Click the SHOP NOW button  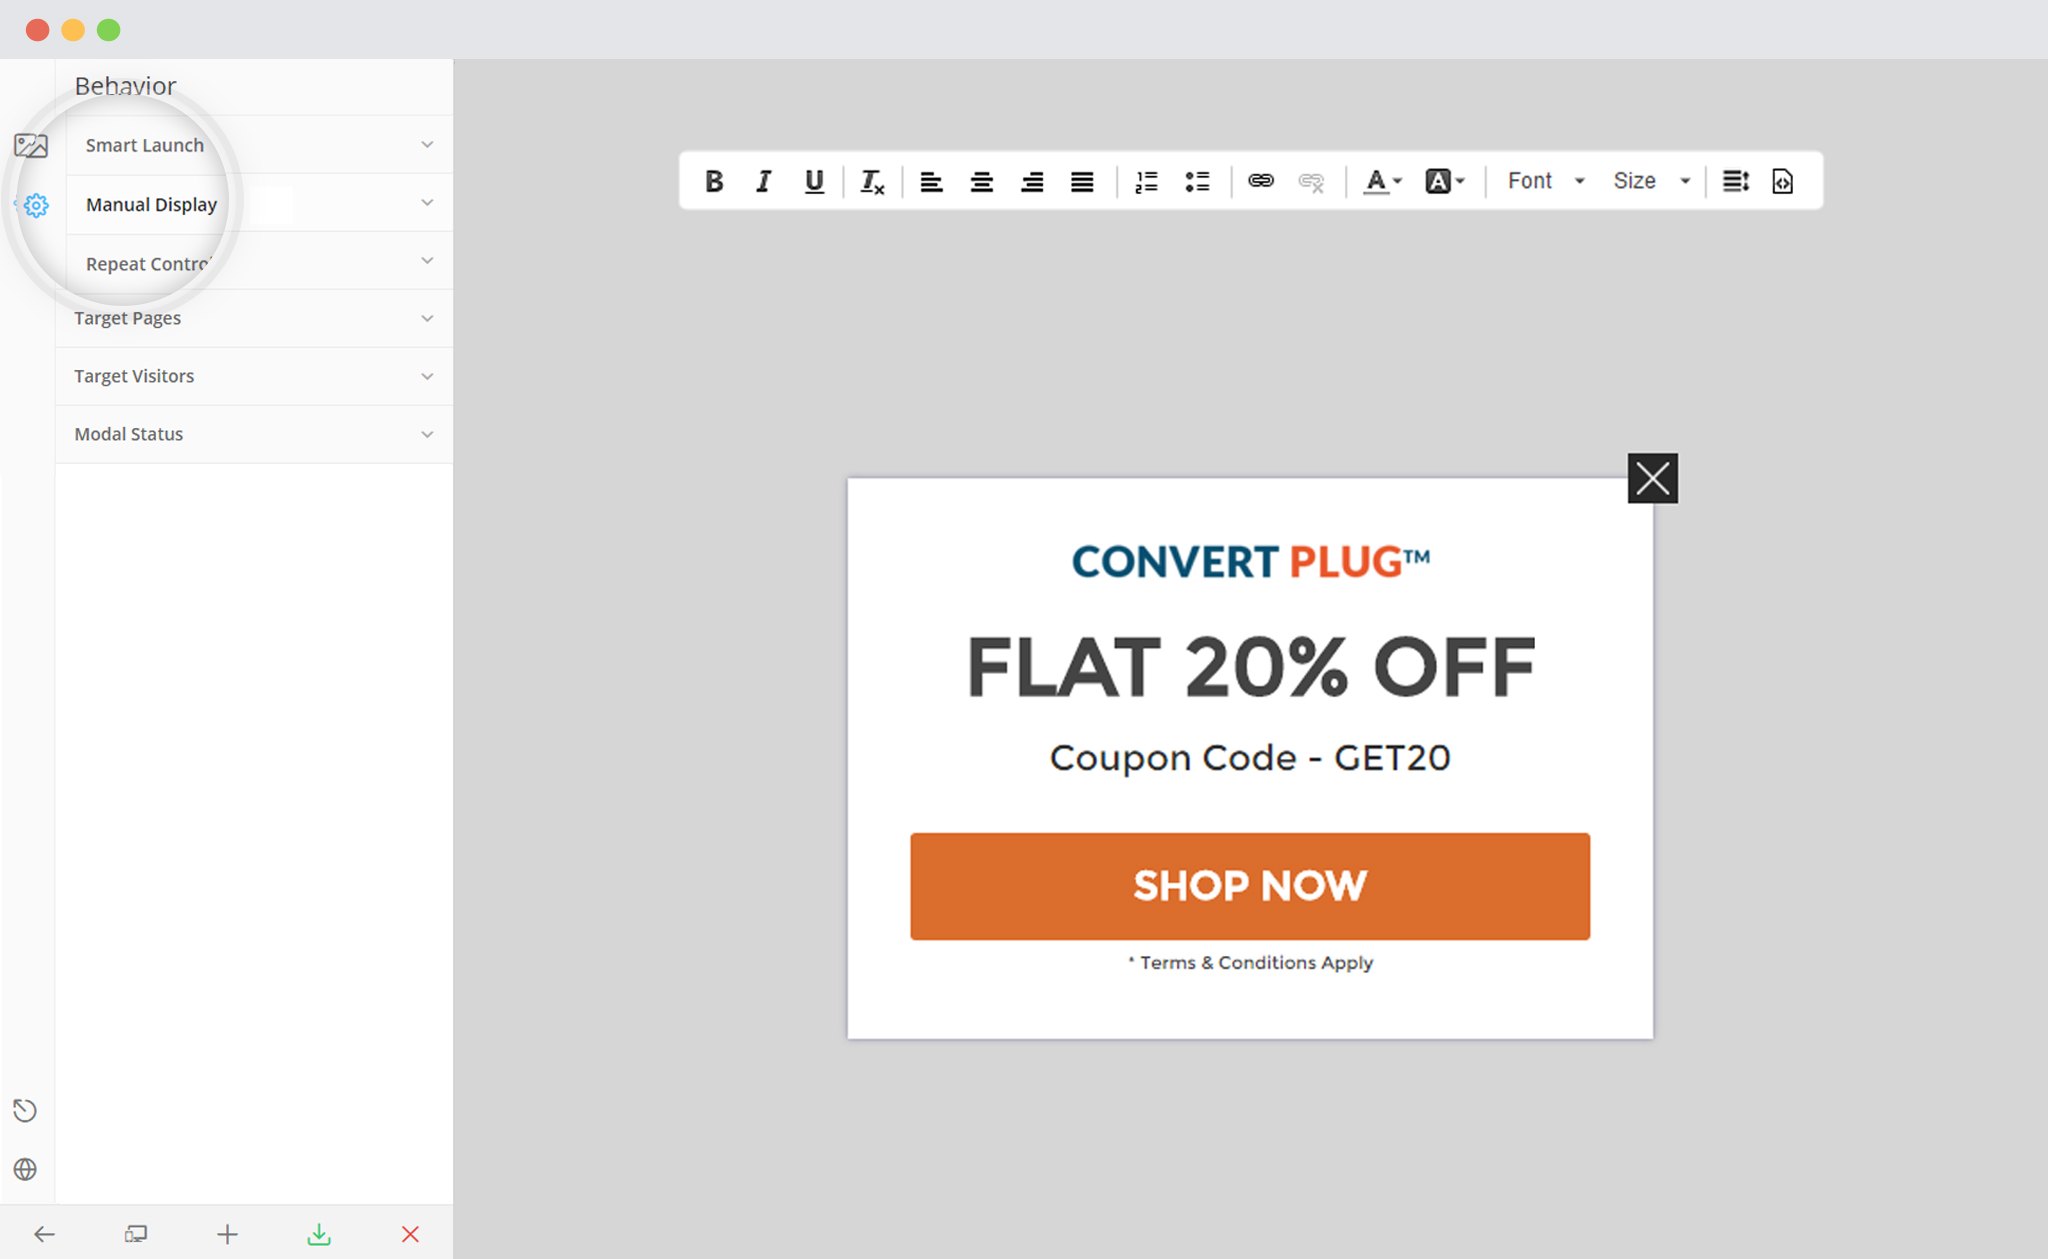point(1249,886)
